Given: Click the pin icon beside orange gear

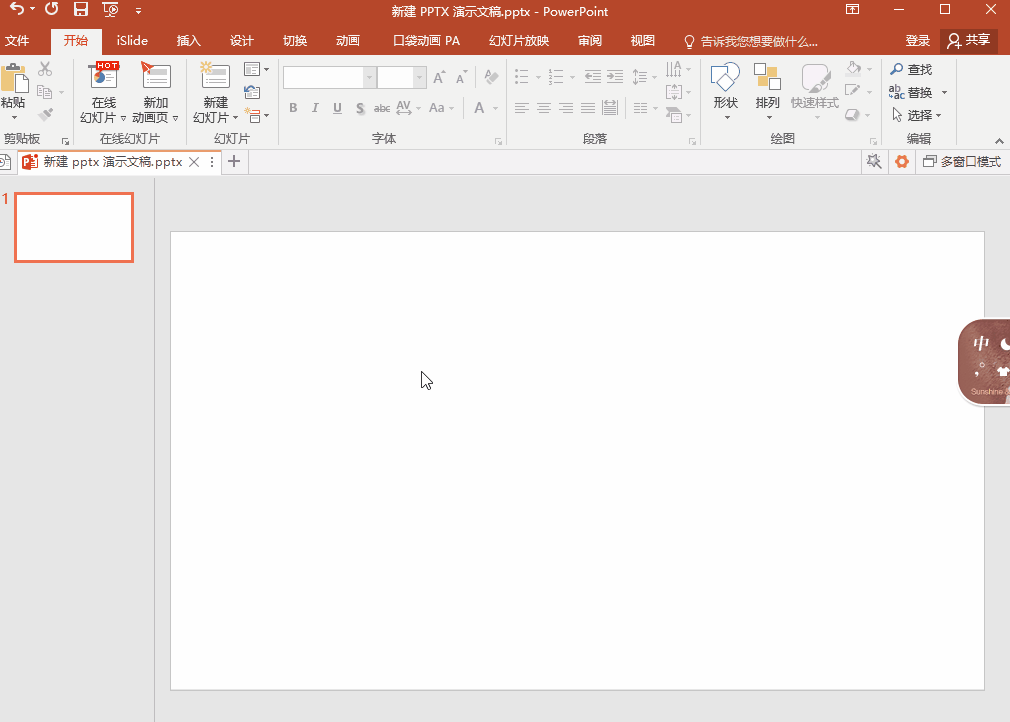Looking at the screenshot, I should (x=875, y=162).
